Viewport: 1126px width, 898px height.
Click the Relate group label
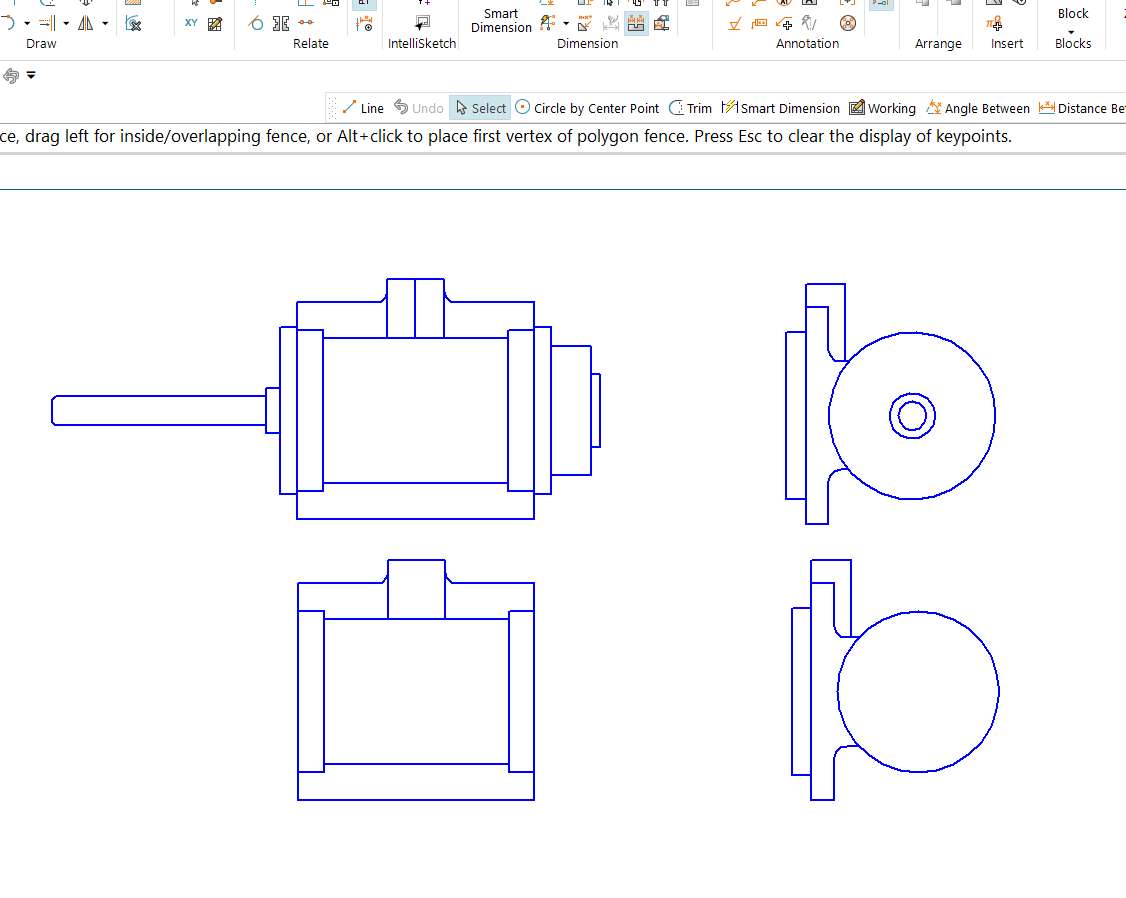pyautogui.click(x=311, y=43)
